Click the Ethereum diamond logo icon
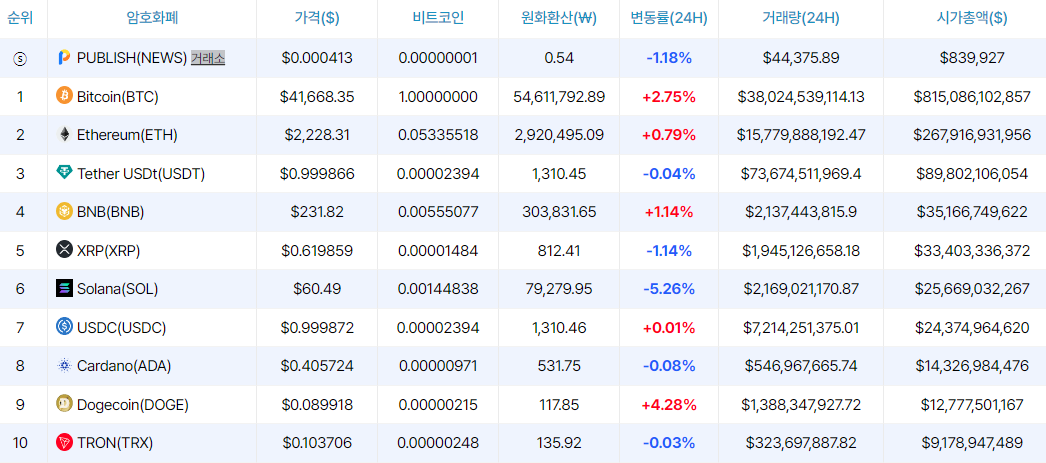Screen dimensions: 1046x463 coord(64,135)
